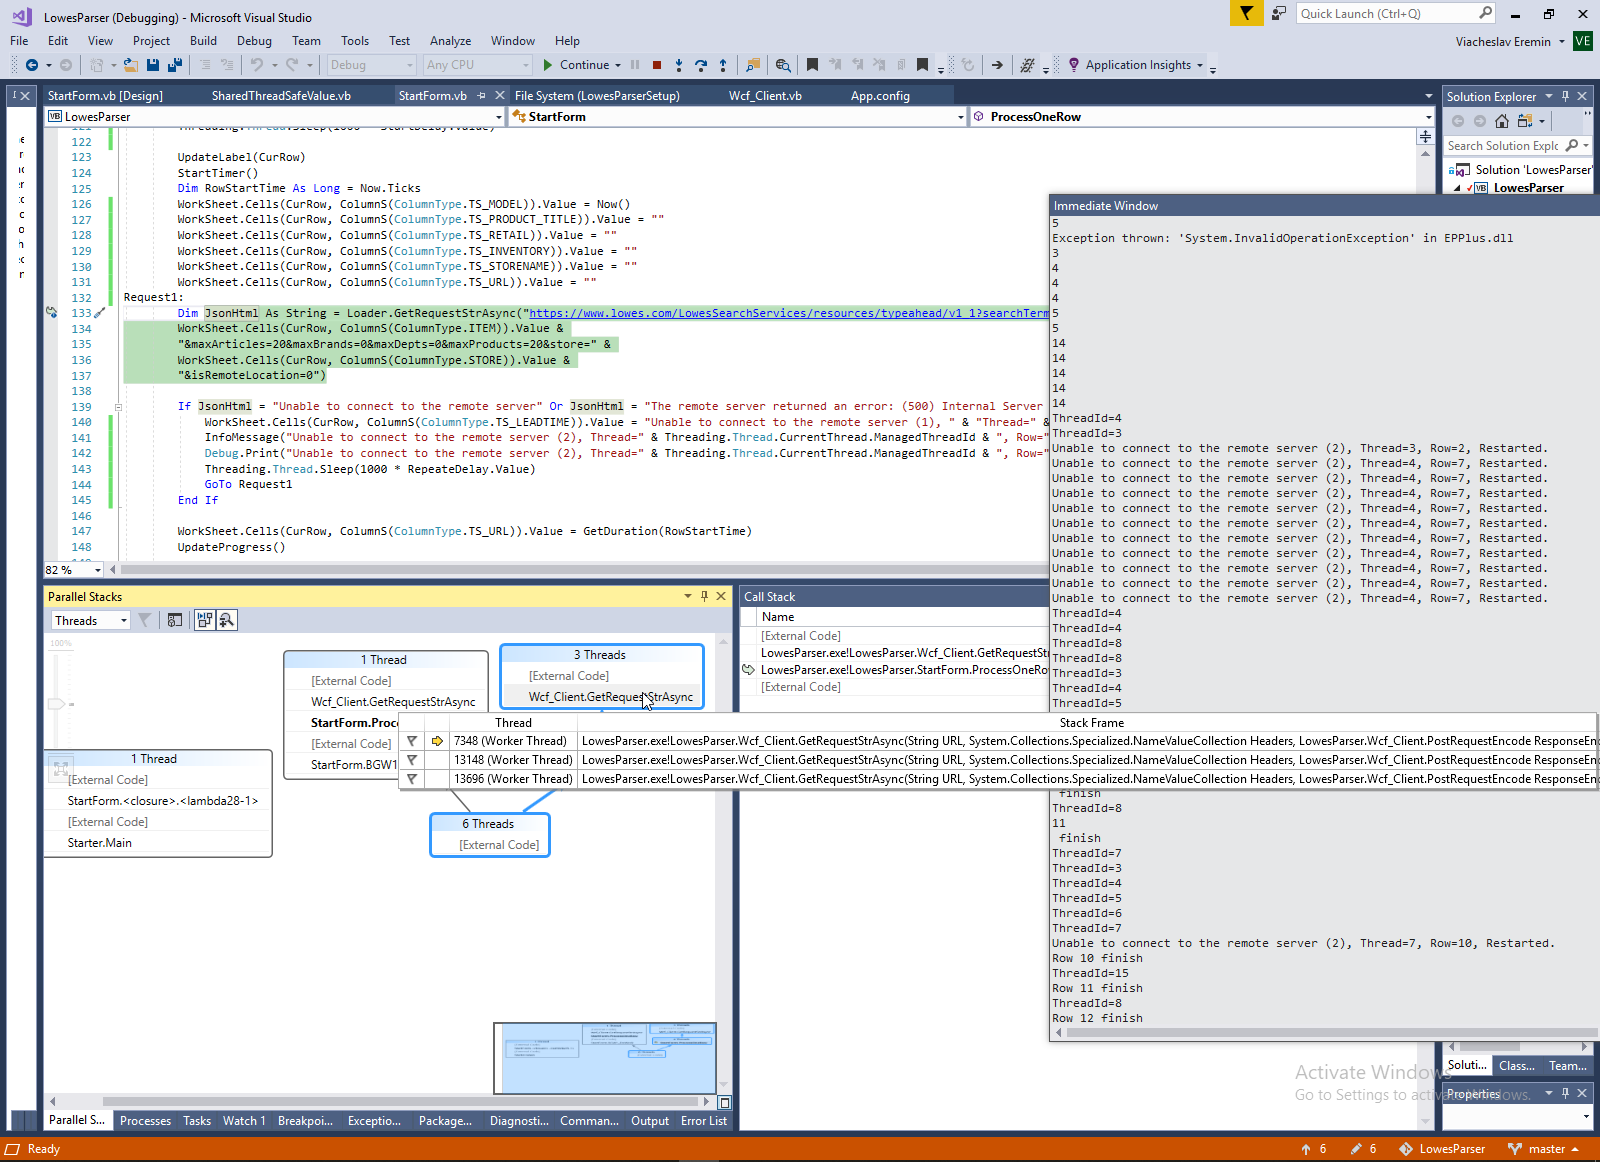Click Application Insights button
Screen dimensions: 1600x1162
tap(1138, 65)
